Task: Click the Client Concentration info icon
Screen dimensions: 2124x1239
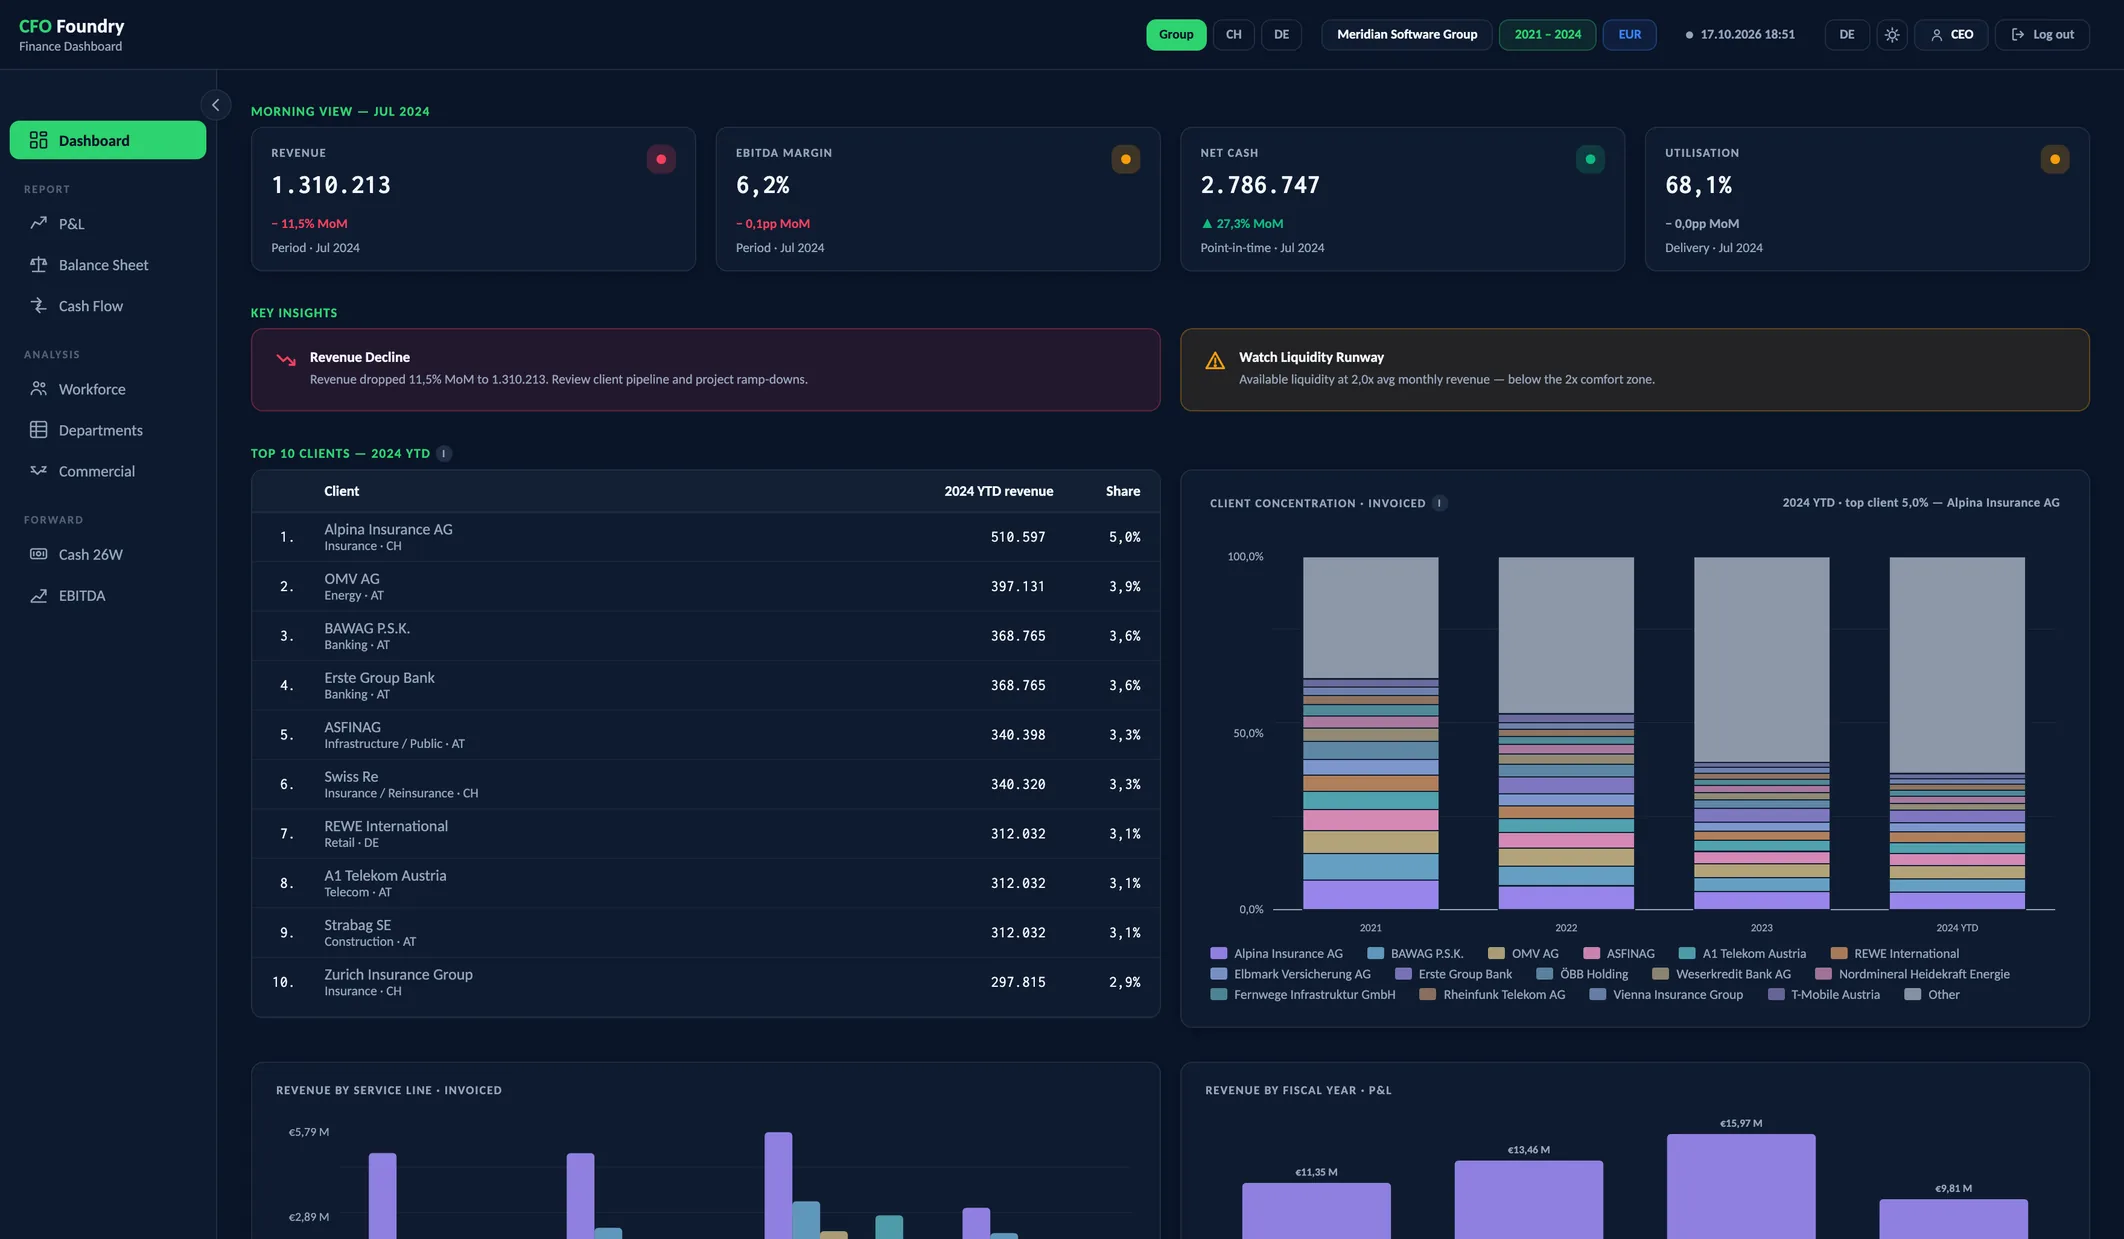Action: pyautogui.click(x=1439, y=503)
